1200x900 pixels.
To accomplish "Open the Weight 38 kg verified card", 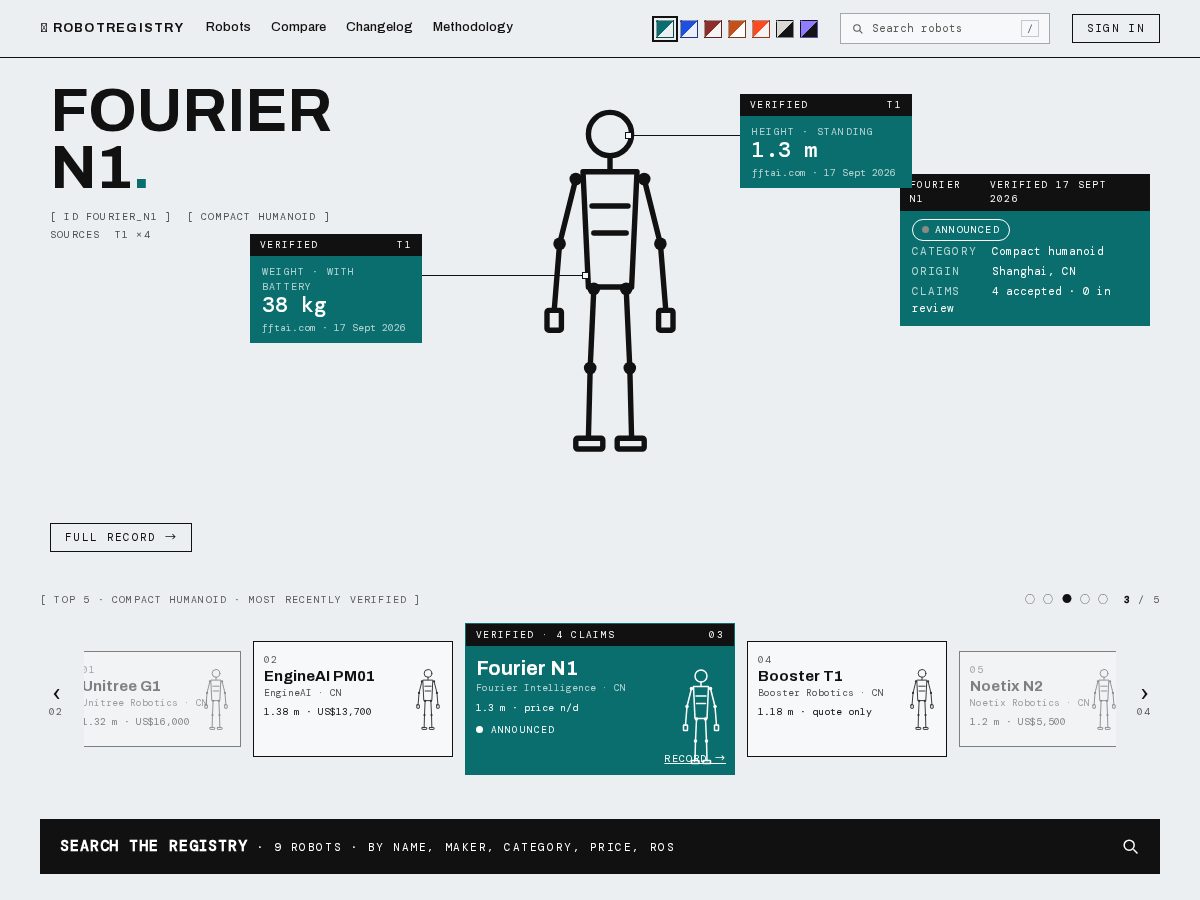I will [336, 288].
